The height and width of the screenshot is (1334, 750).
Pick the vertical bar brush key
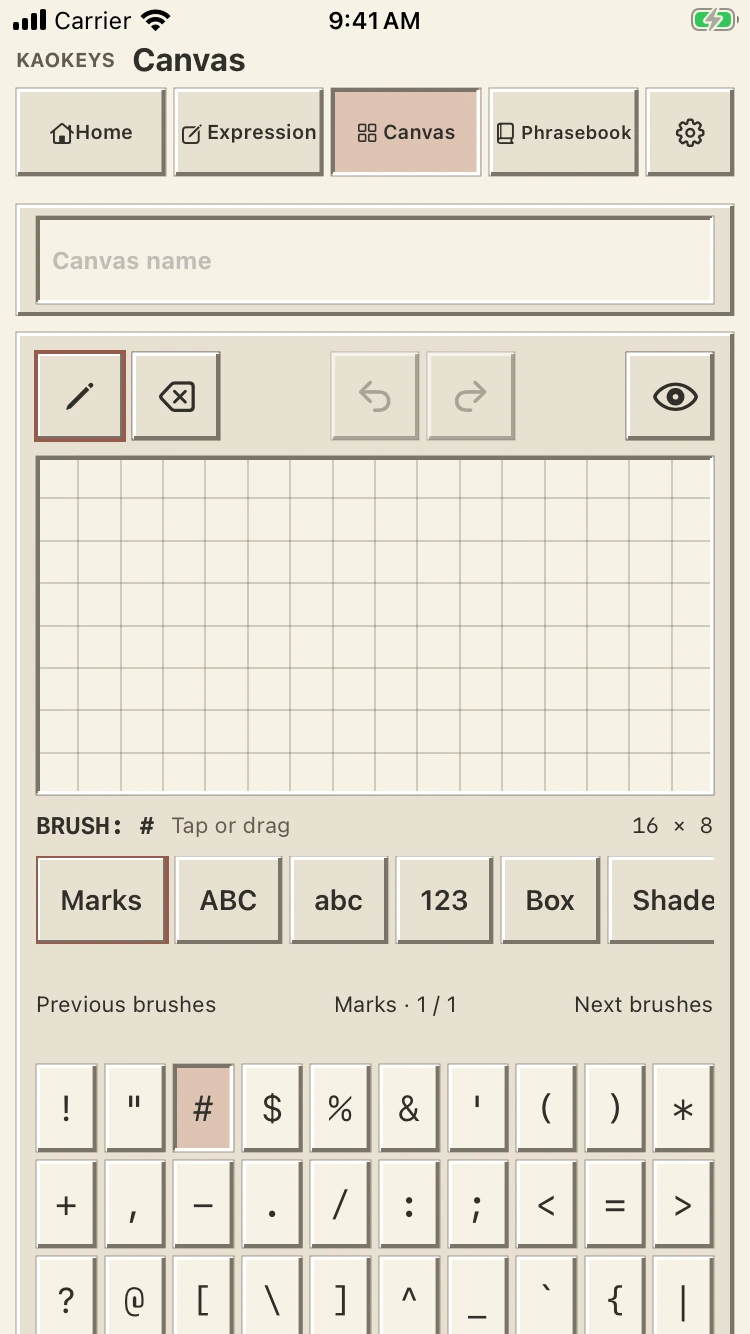tap(683, 1296)
